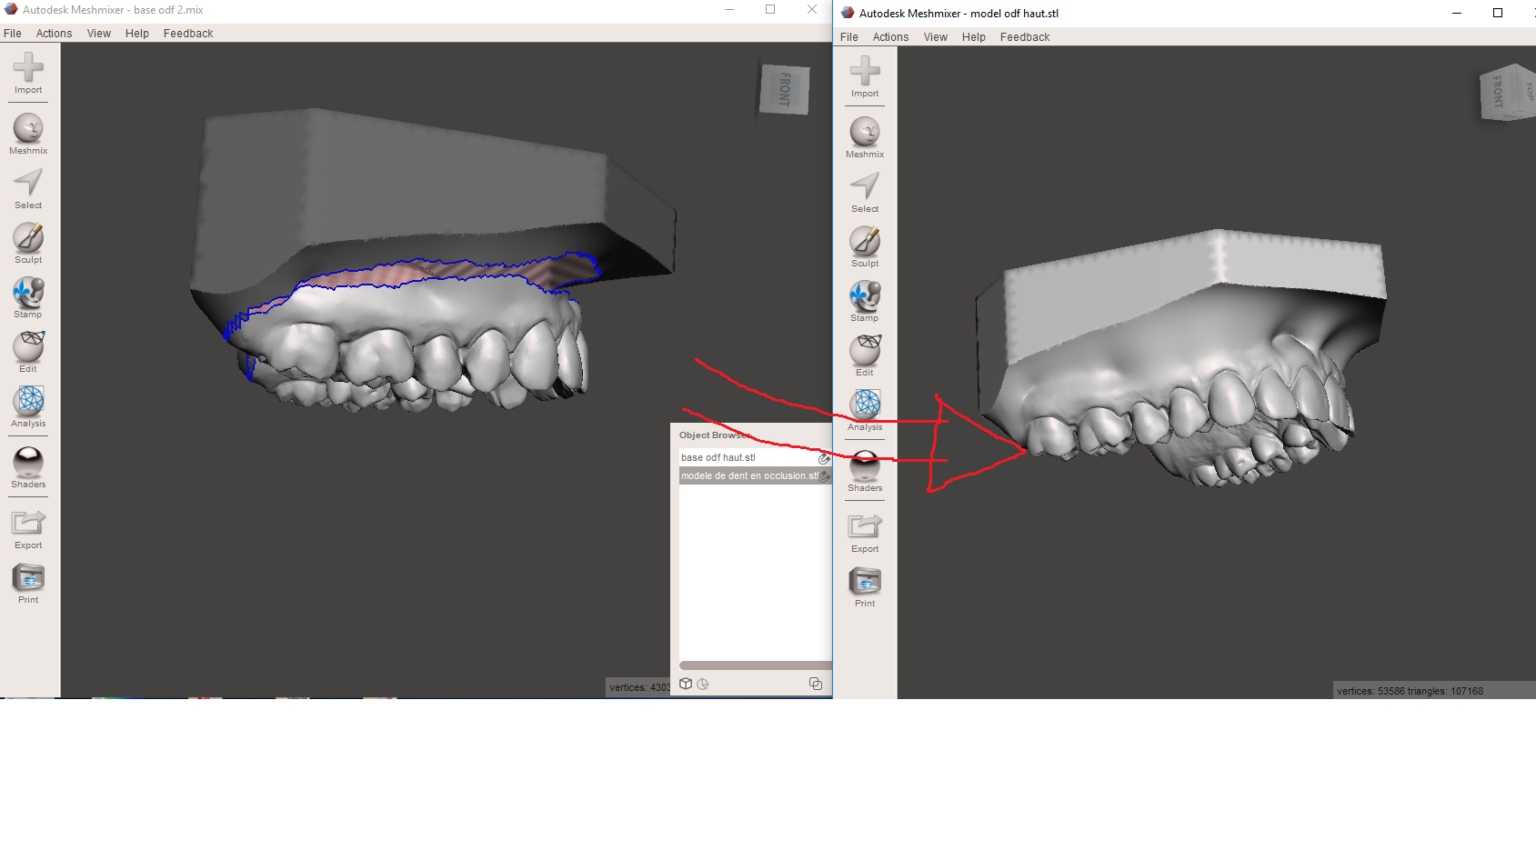Activate the Select tool in the left window
Viewport: 1536px width, 850px height.
point(27,184)
